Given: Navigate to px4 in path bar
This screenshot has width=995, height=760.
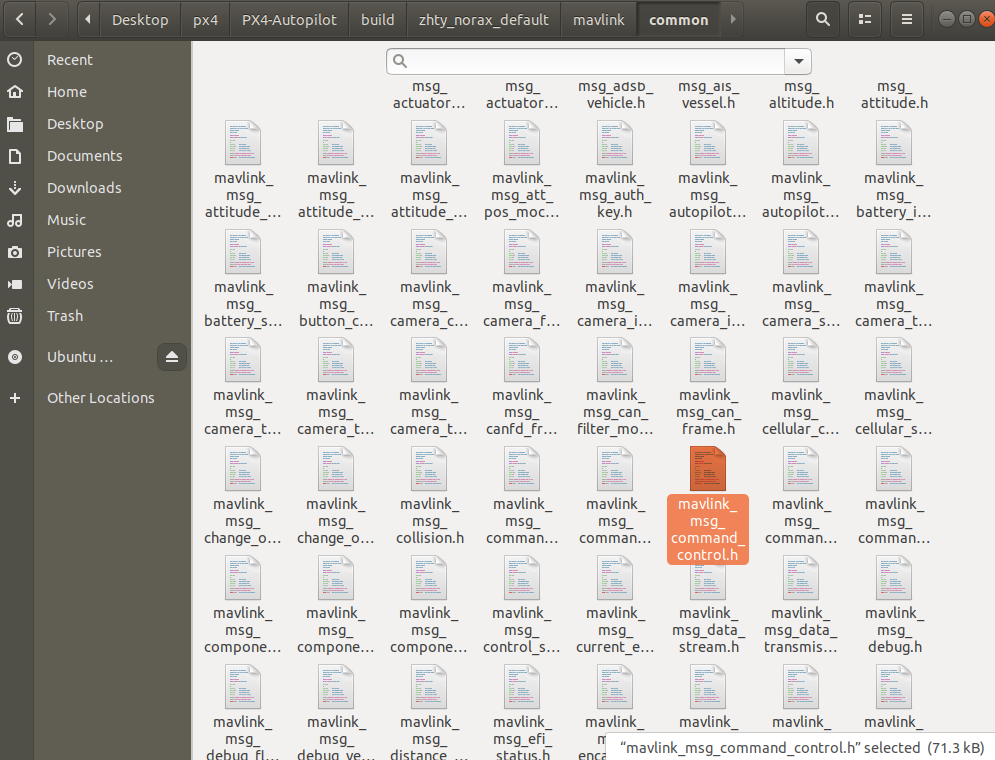Looking at the screenshot, I should tap(206, 20).
